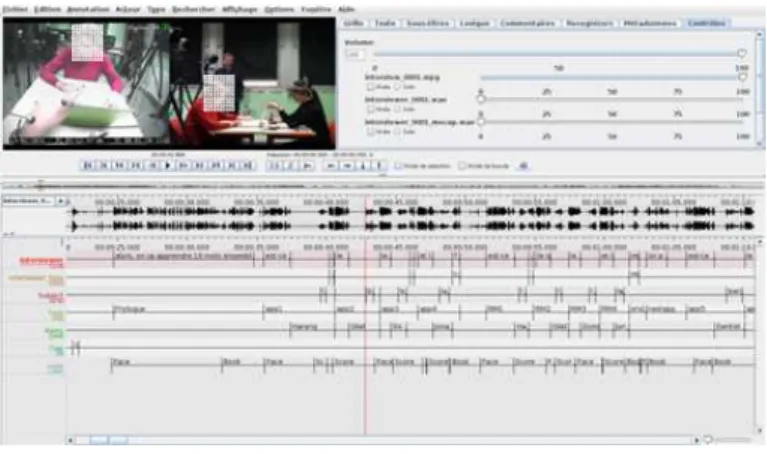Step one frame forward
The height and width of the screenshot is (454, 767).
coord(200,166)
